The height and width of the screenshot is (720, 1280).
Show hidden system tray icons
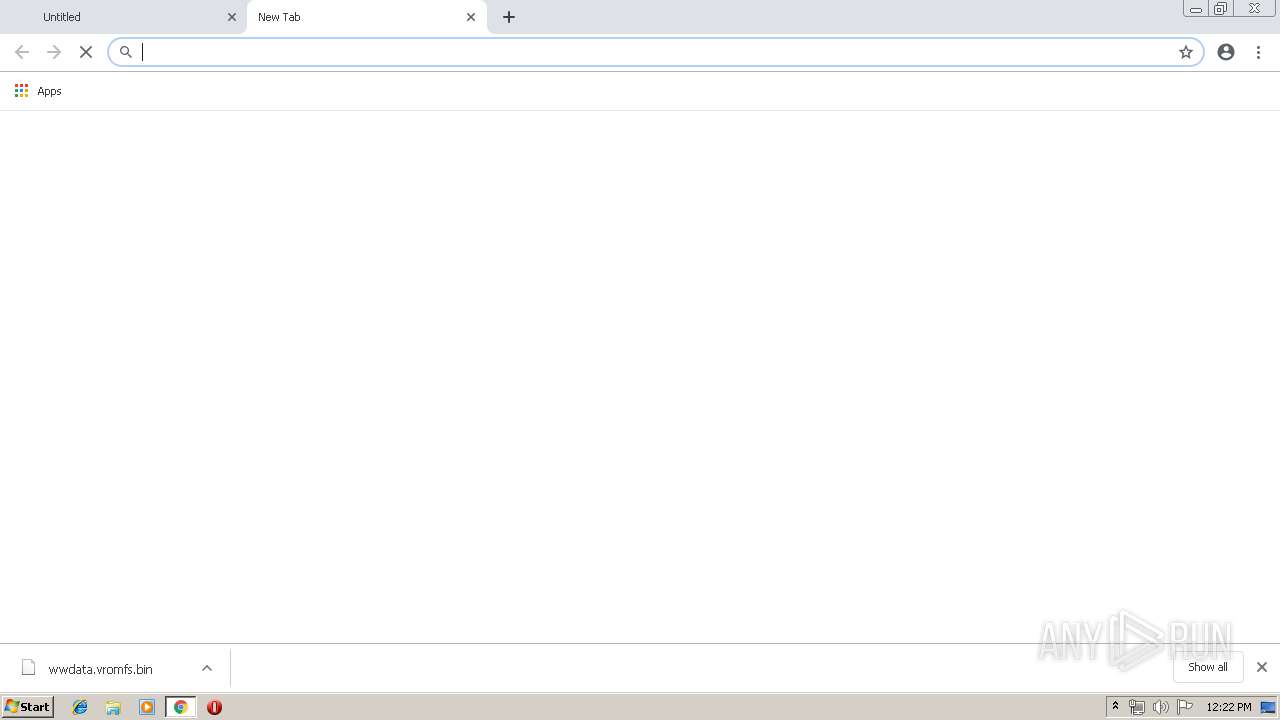[1116, 707]
